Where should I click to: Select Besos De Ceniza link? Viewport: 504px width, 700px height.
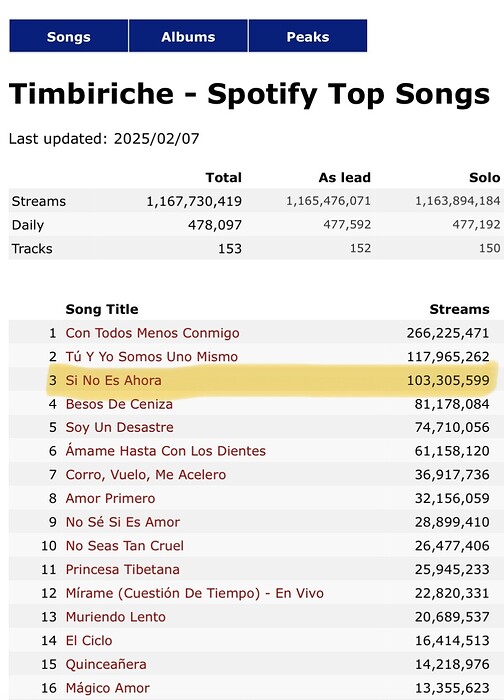(119, 404)
